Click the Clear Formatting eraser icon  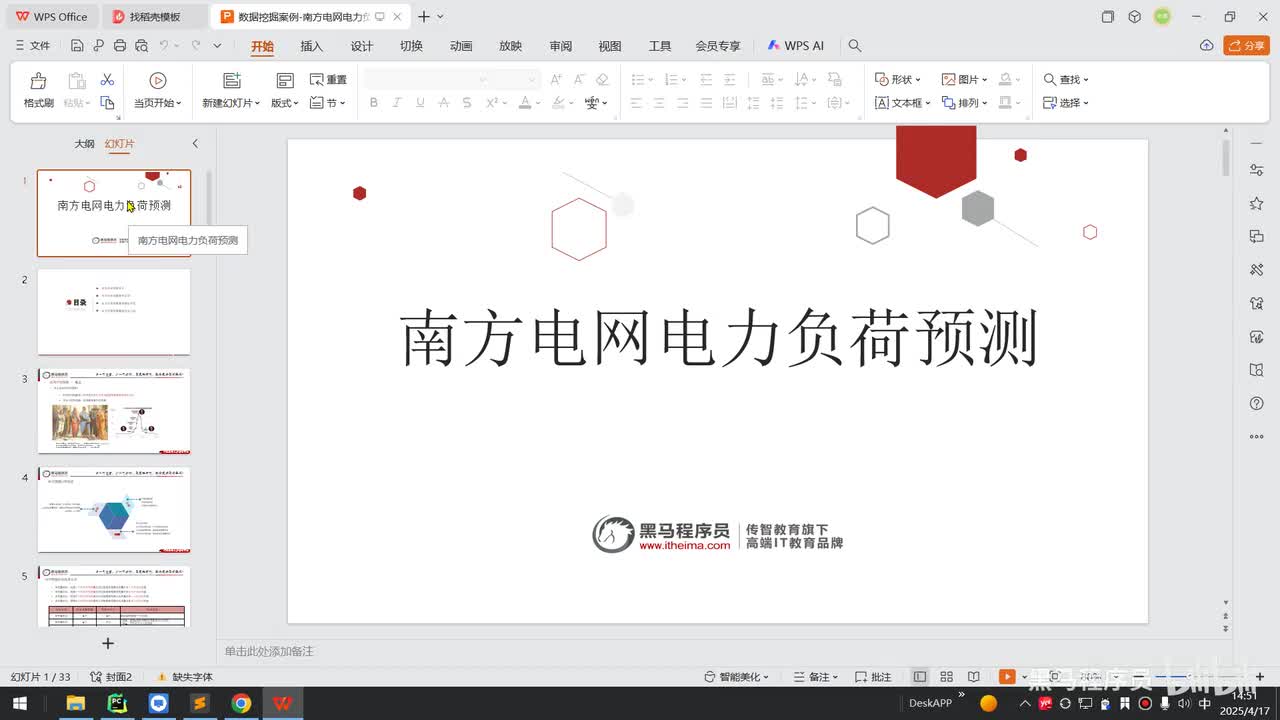pos(602,79)
